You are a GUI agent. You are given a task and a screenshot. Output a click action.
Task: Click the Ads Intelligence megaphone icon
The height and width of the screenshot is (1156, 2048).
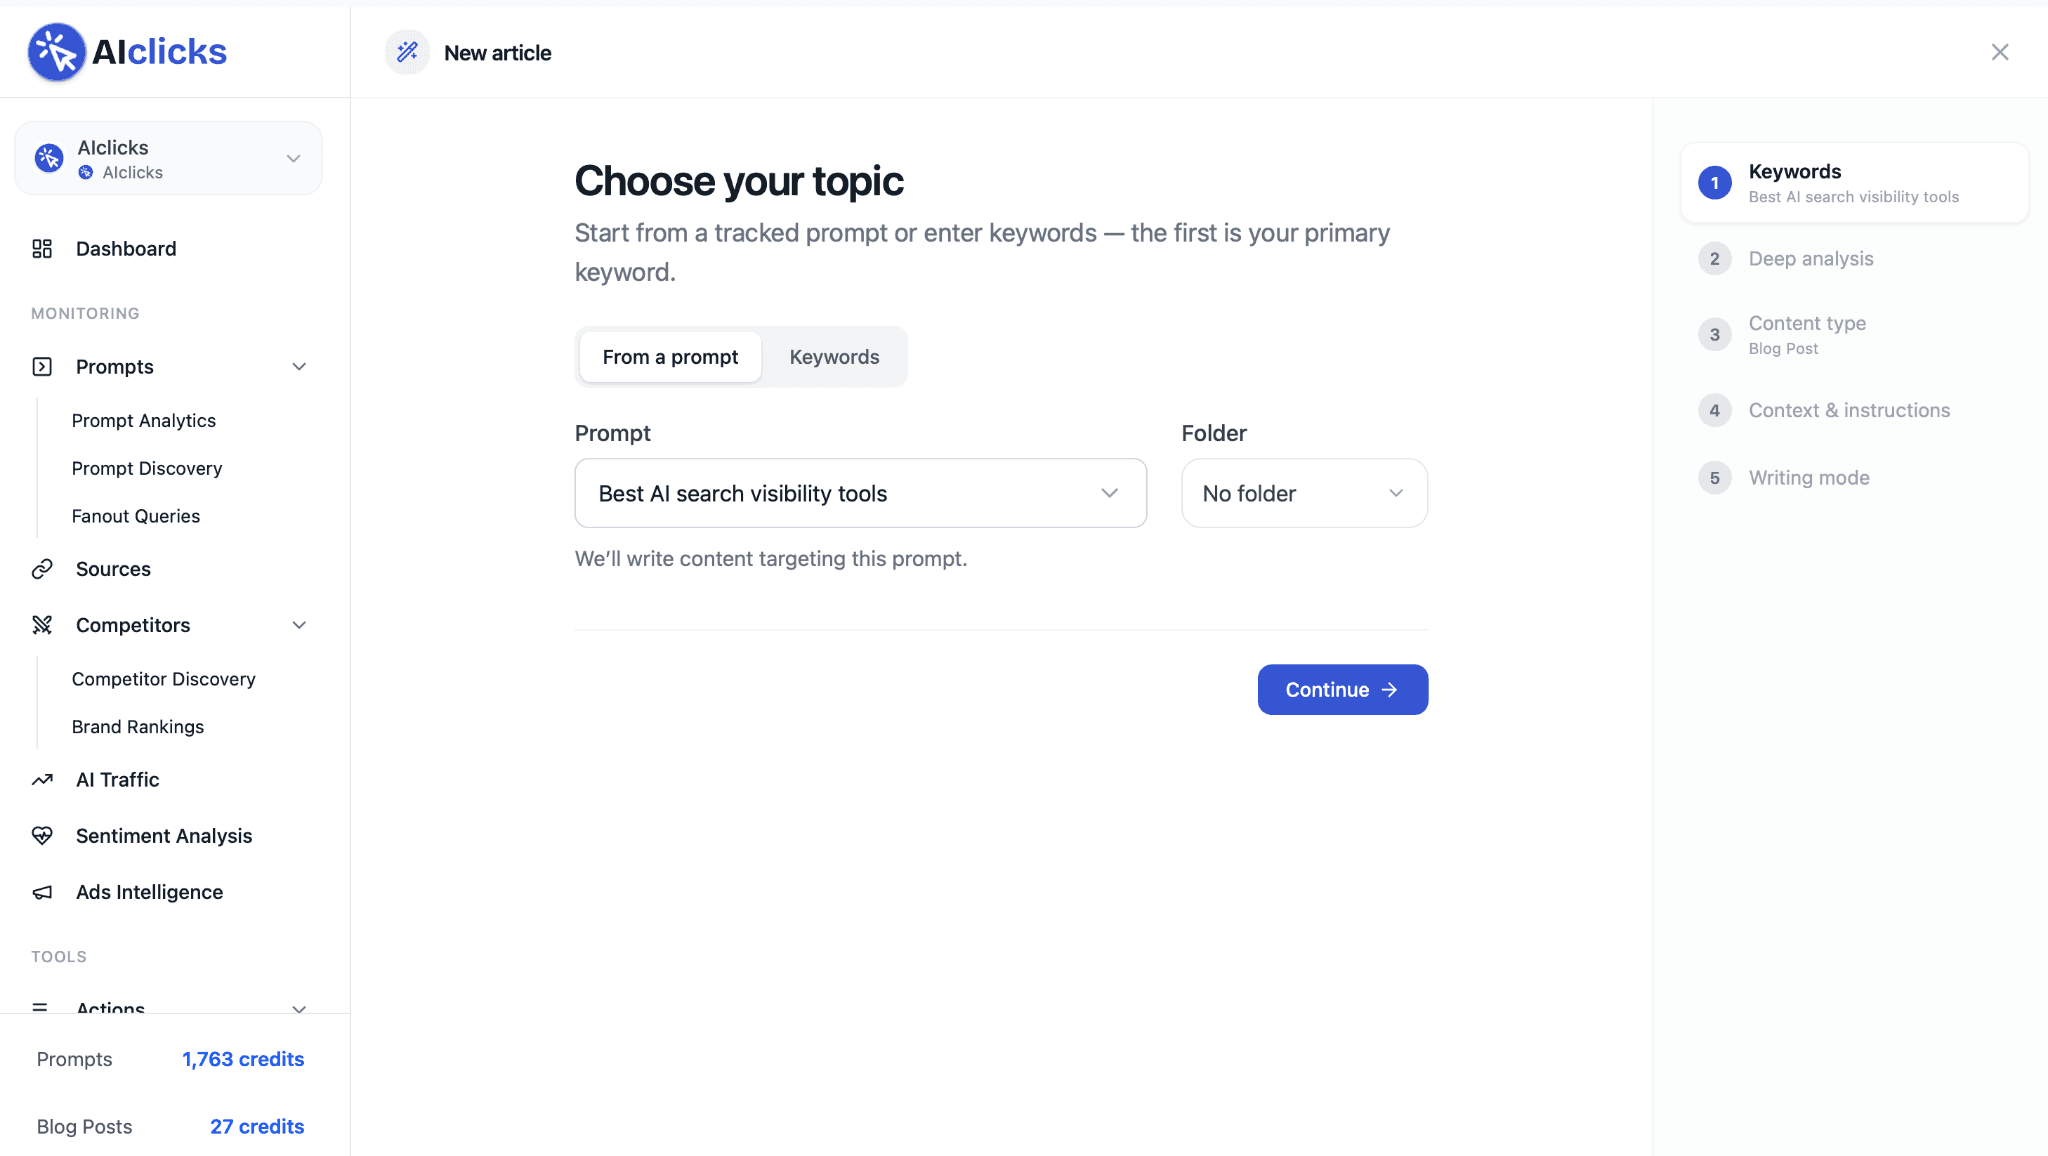pyautogui.click(x=42, y=892)
